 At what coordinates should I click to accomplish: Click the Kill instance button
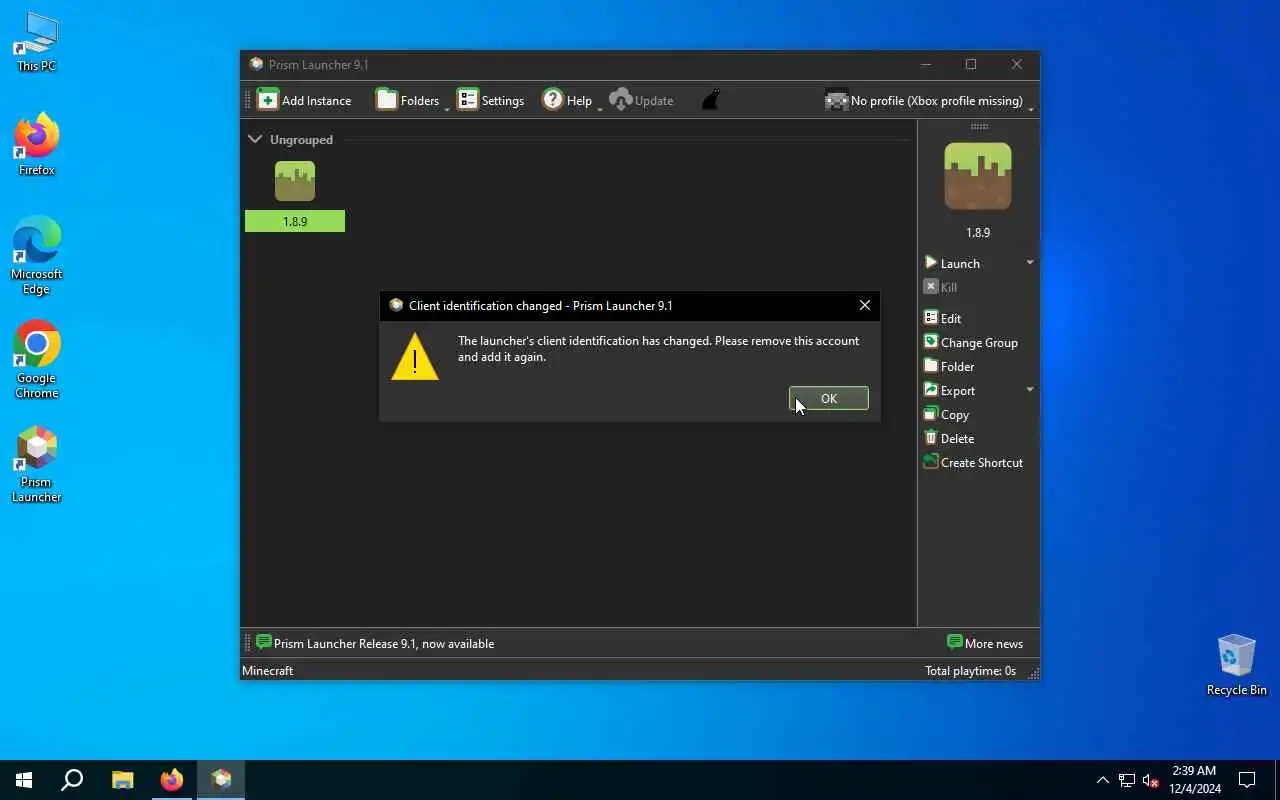[x=940, y=287]
